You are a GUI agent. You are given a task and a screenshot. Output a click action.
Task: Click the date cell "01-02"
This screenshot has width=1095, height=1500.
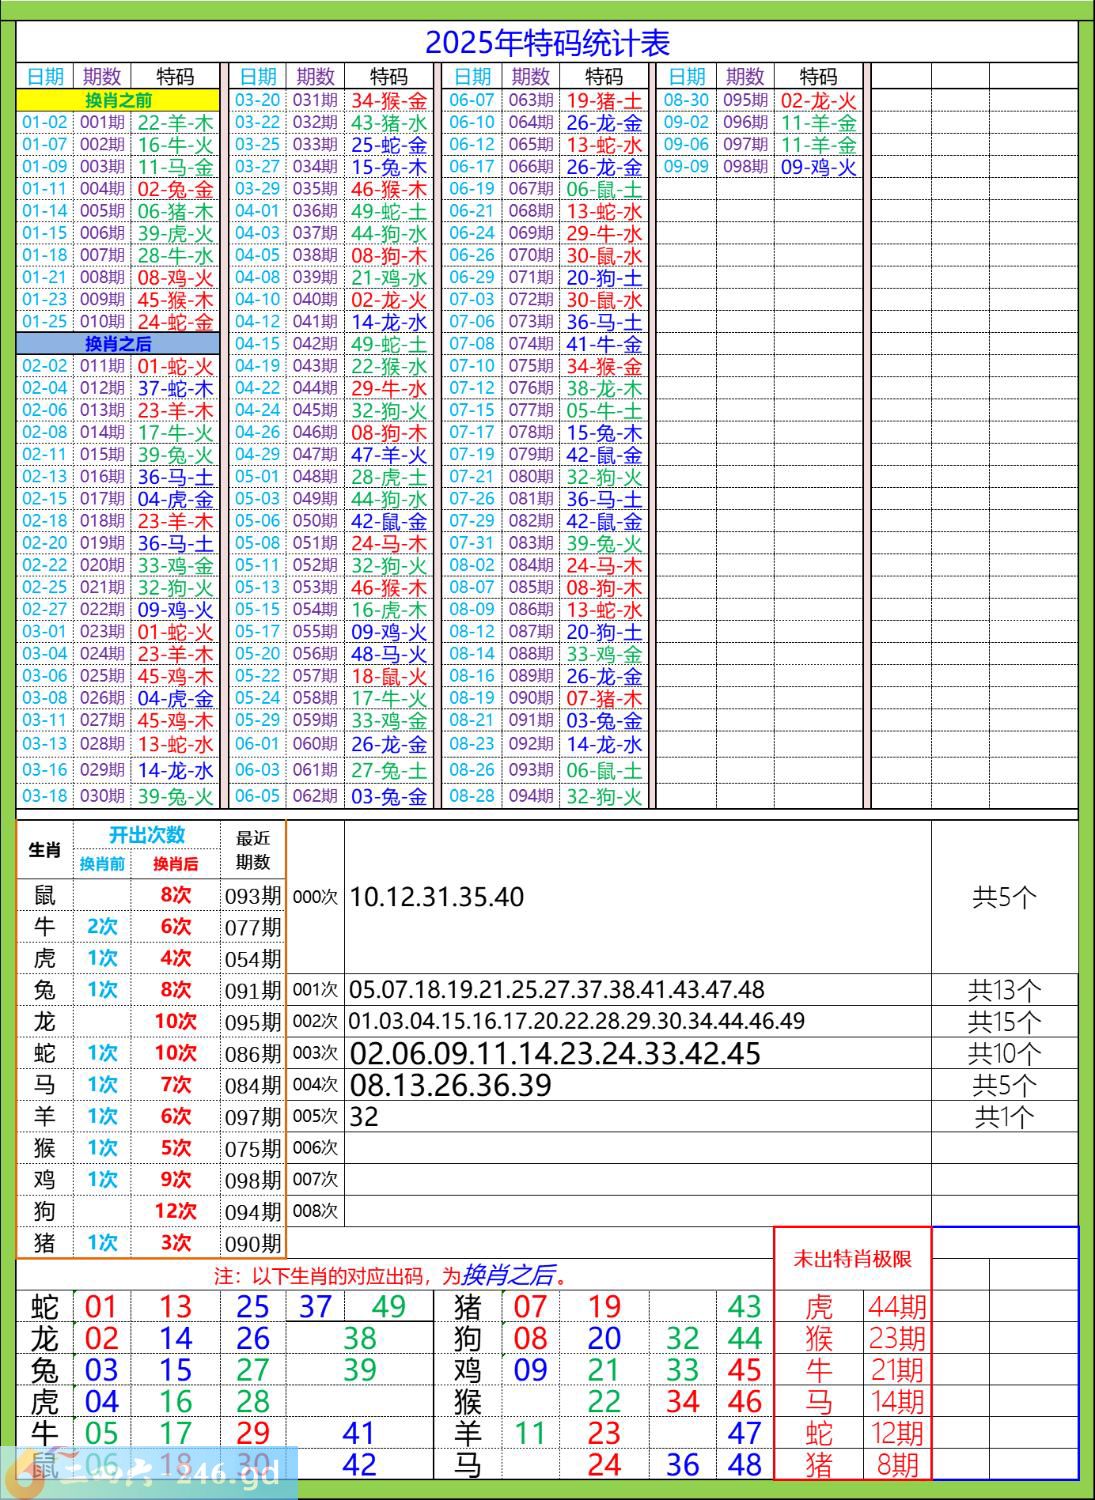[x=45, y=122]
